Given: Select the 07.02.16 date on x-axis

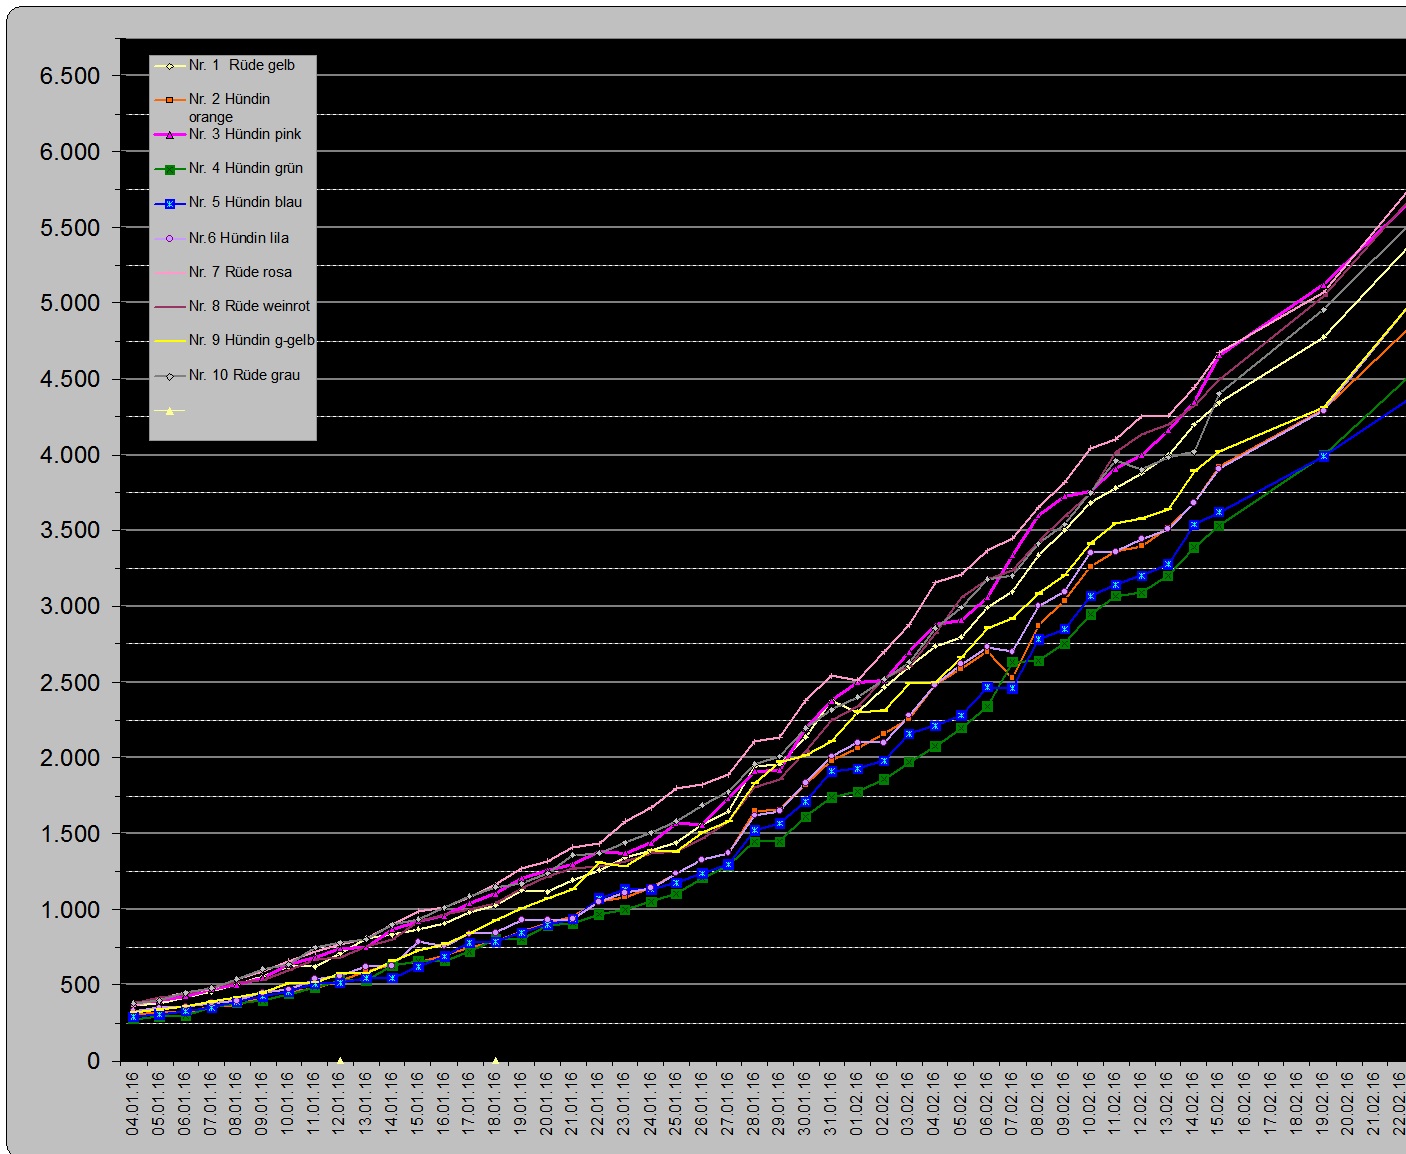Looking at the screenshot, I should (x=1012, y=1104).
